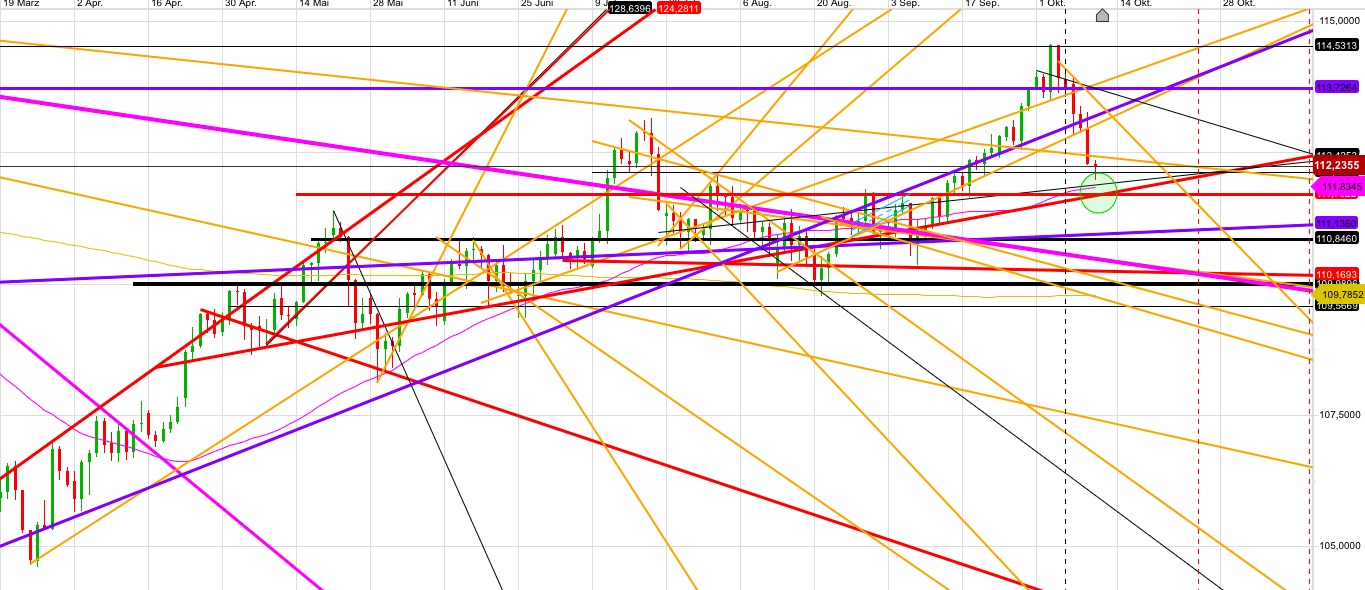Select the purple 113,7264 price label
Image resolution: width=1365 pixels, height=590 pixels.
[1337, 88]
